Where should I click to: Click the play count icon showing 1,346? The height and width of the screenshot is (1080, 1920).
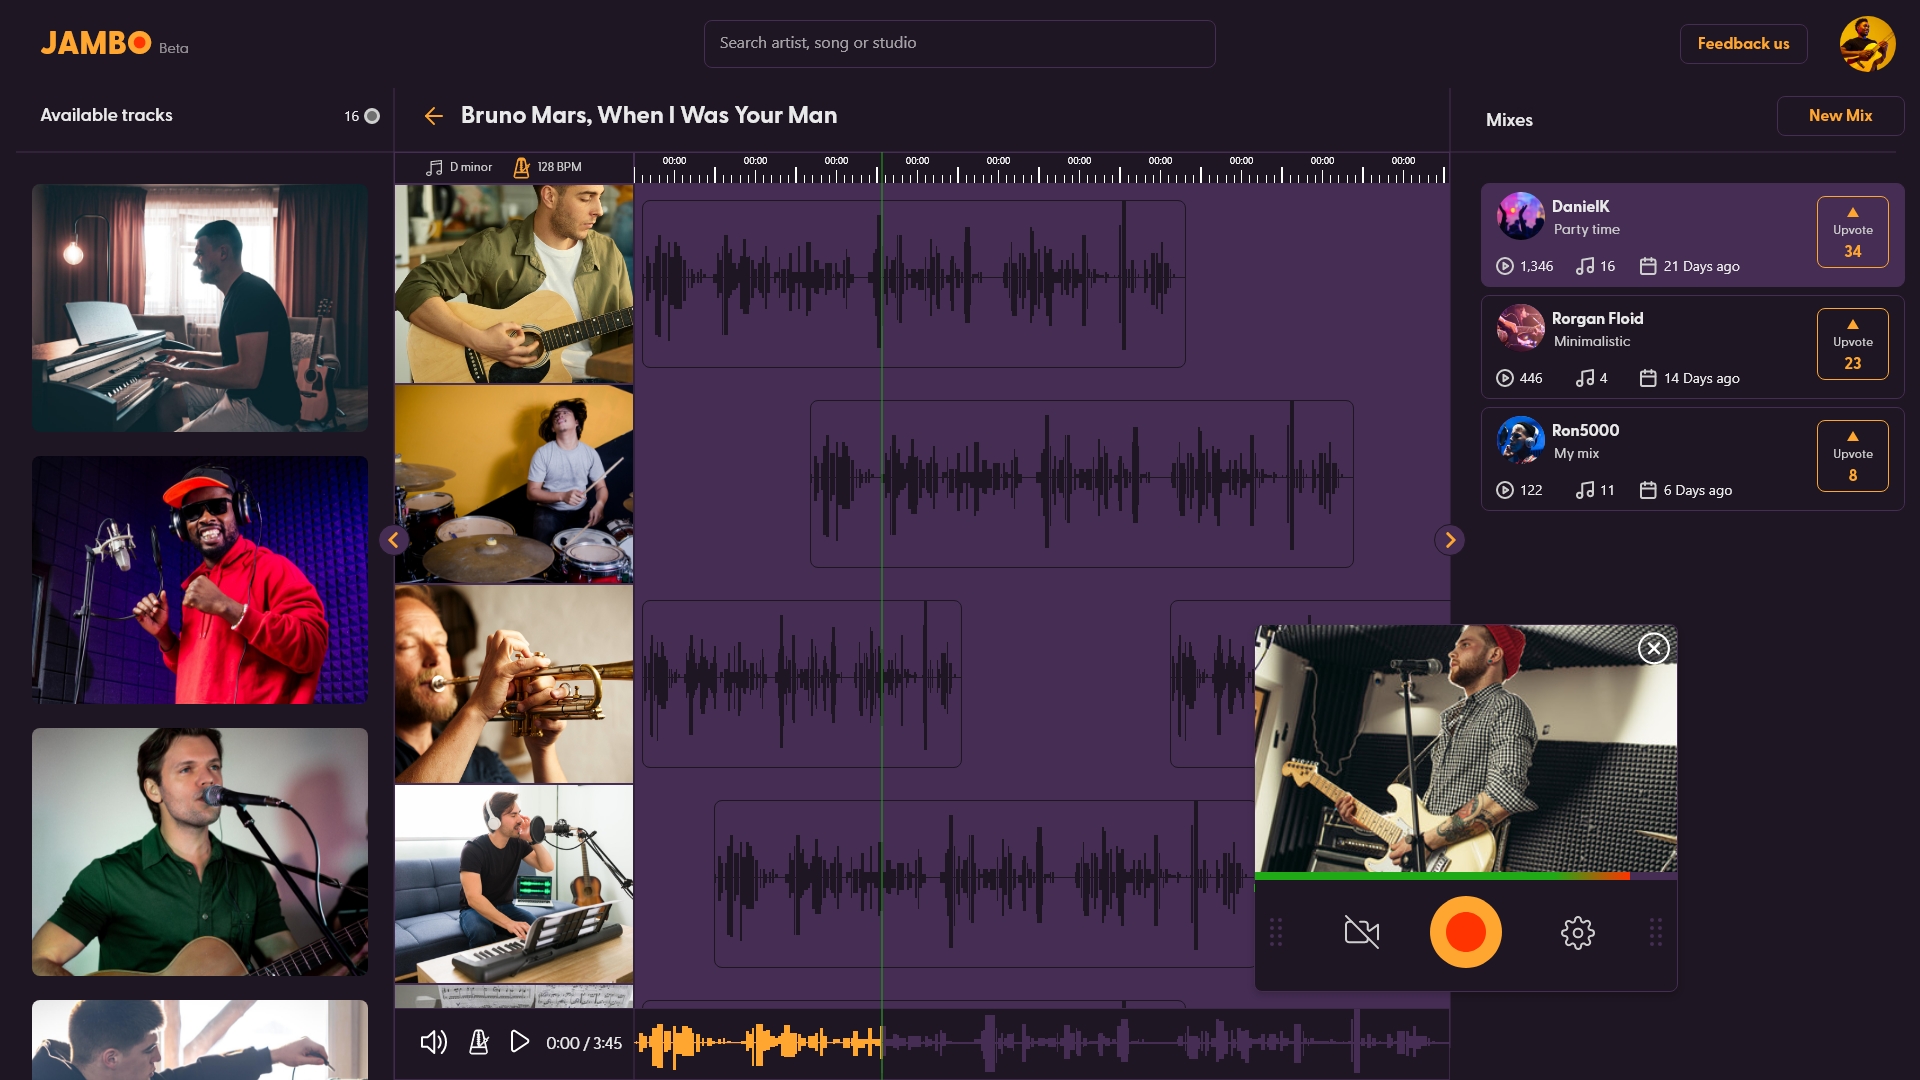1504,266
